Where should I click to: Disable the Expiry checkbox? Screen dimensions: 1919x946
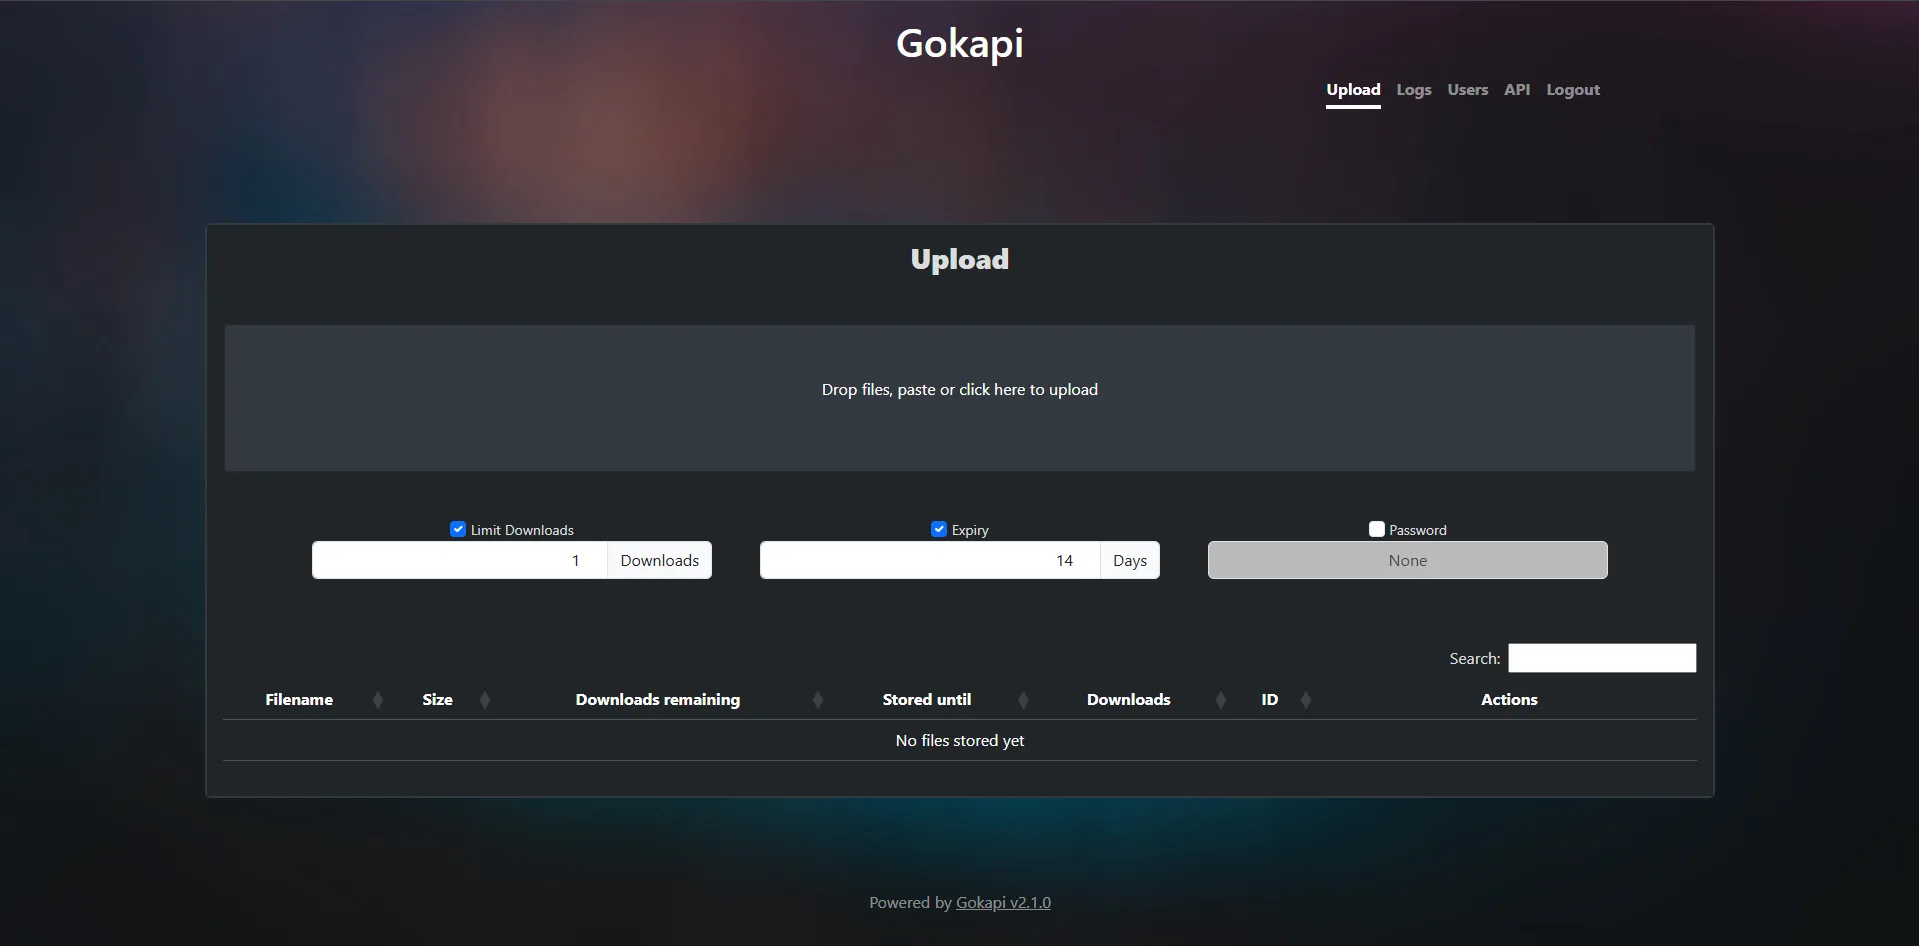938,528
